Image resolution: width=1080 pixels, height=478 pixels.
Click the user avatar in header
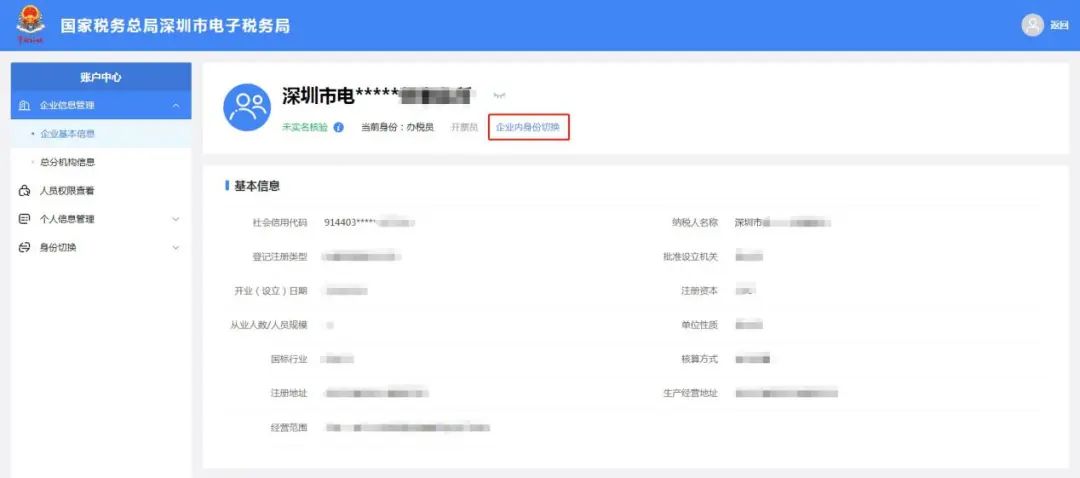tap(1032, 25)
